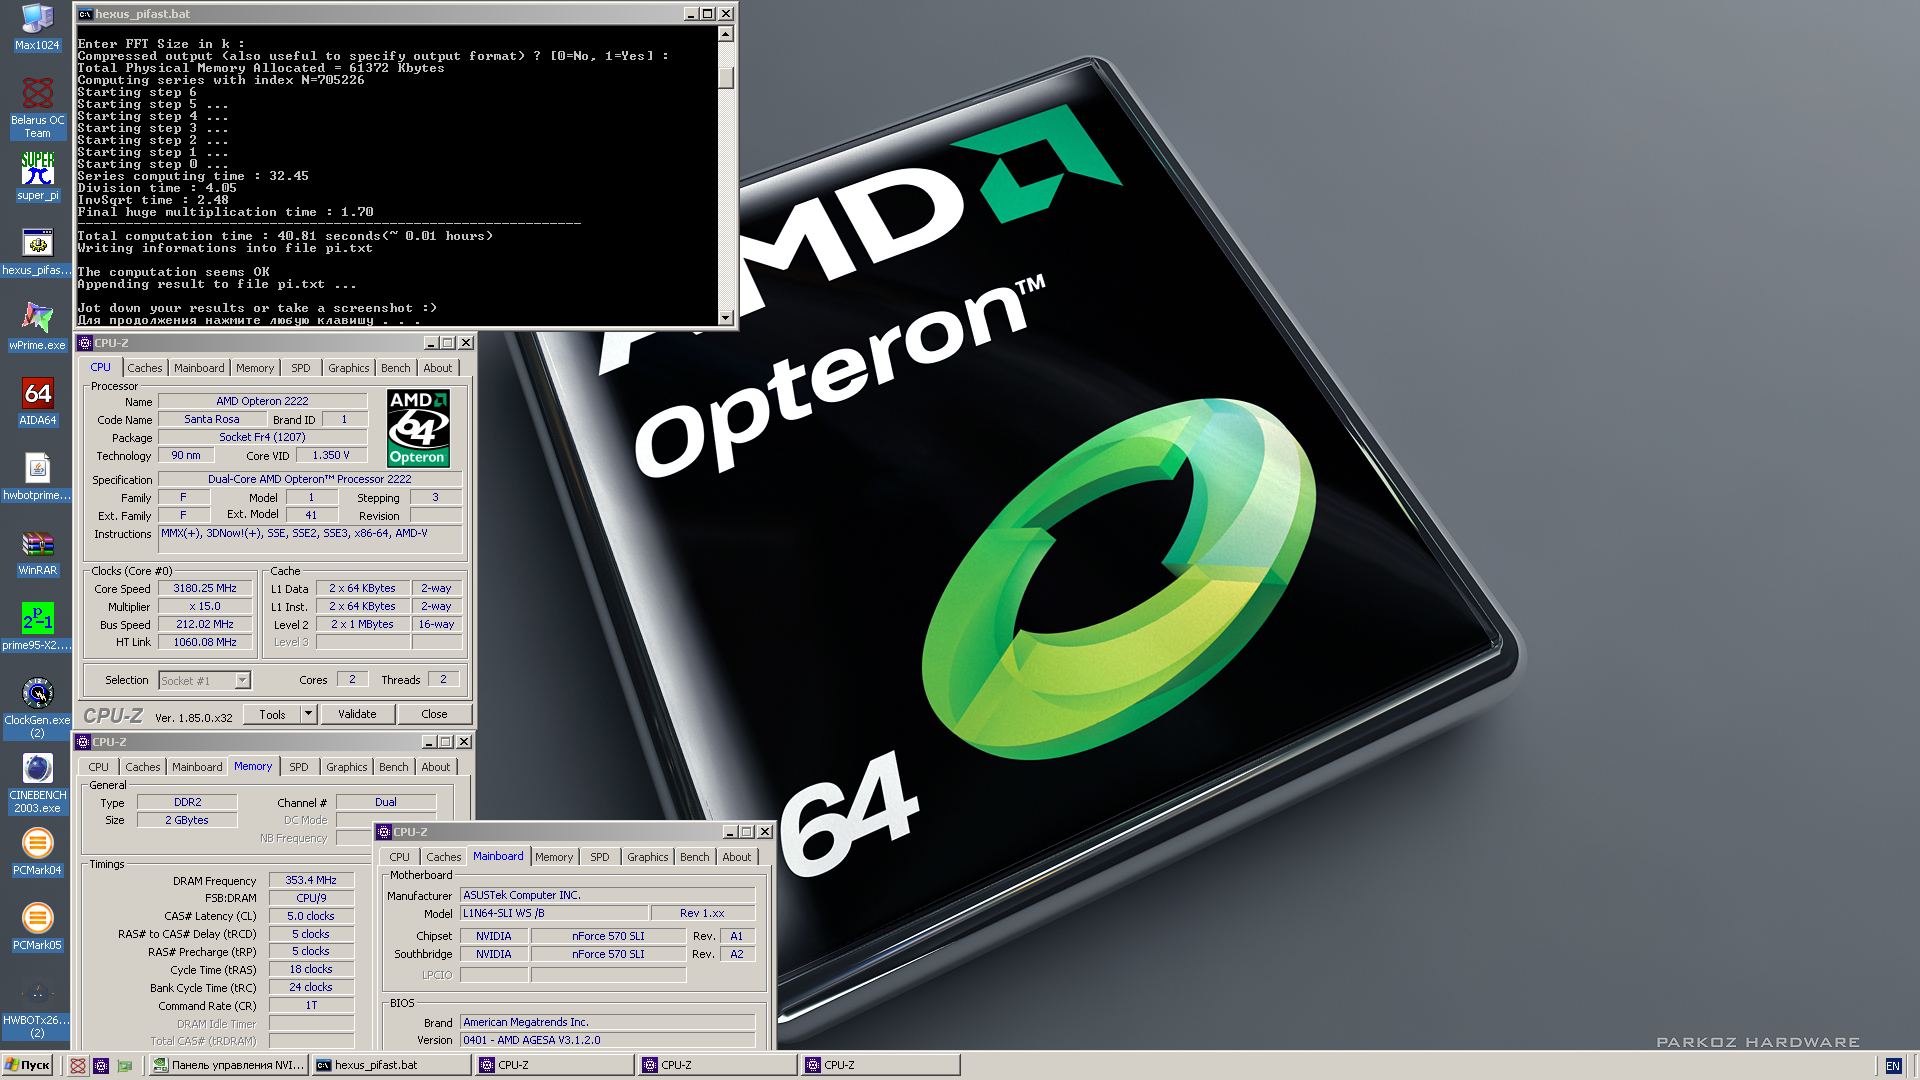Screen dimensions: 1920x1080
Task: Click the title bar icon of the Memory CPU-Z window
Action: click(x=83, y=742)
